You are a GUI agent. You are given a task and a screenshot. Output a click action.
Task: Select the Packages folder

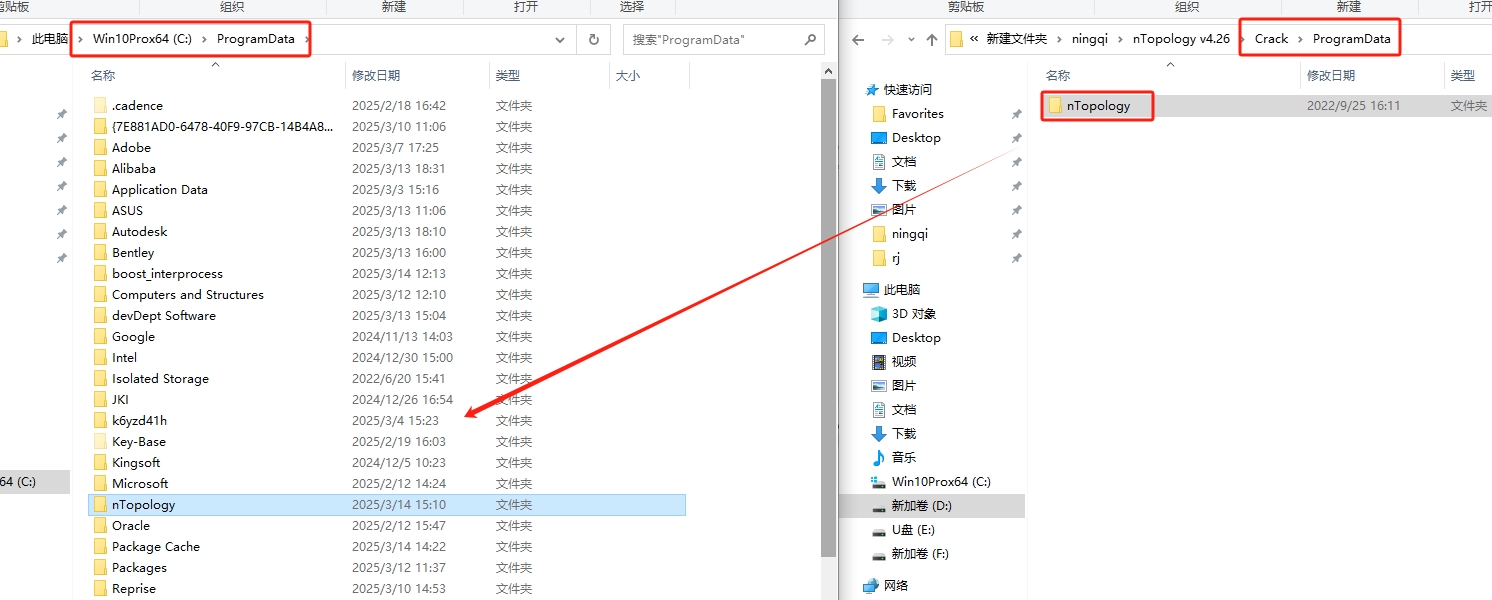pyautogui.click(x=139, y=567)
